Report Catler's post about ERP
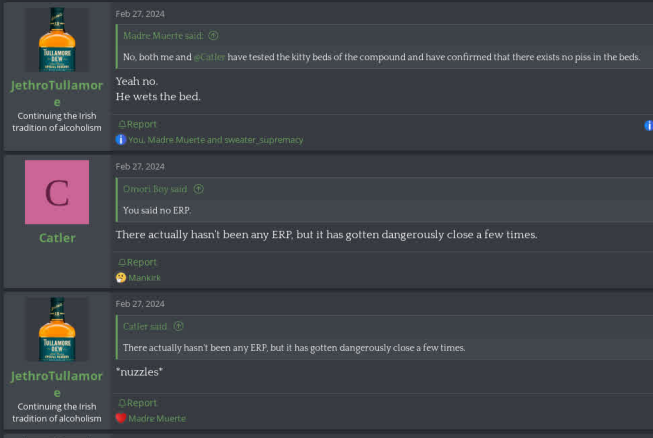The width and height of the screenshot is (653, 438). (137, 262)
